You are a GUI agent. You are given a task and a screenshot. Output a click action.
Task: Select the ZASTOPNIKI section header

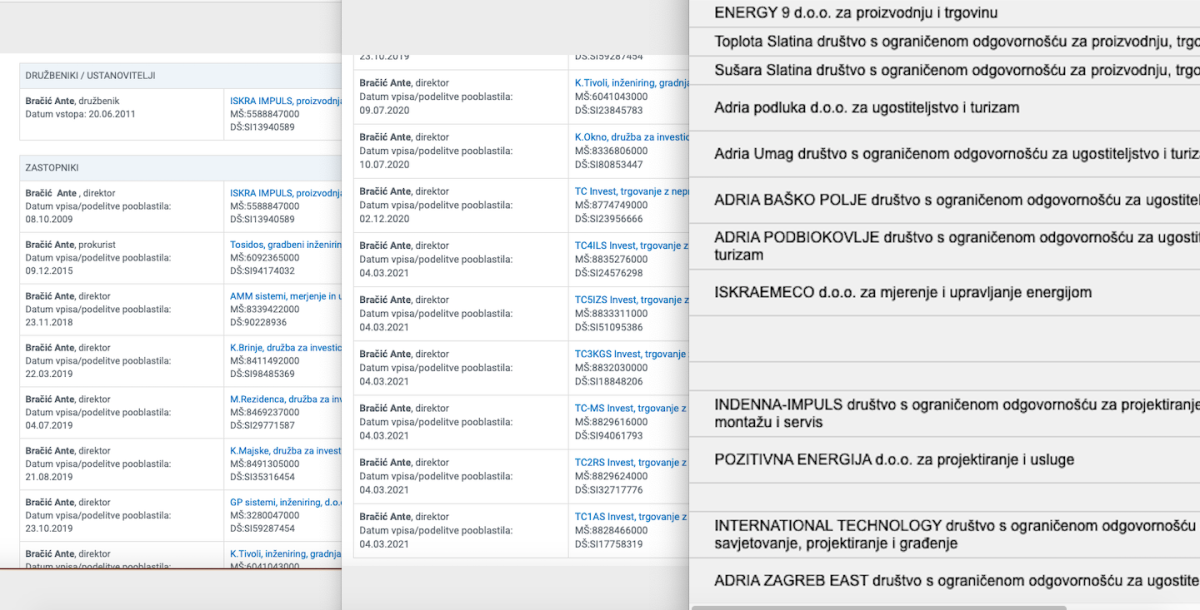pos(52,167)
